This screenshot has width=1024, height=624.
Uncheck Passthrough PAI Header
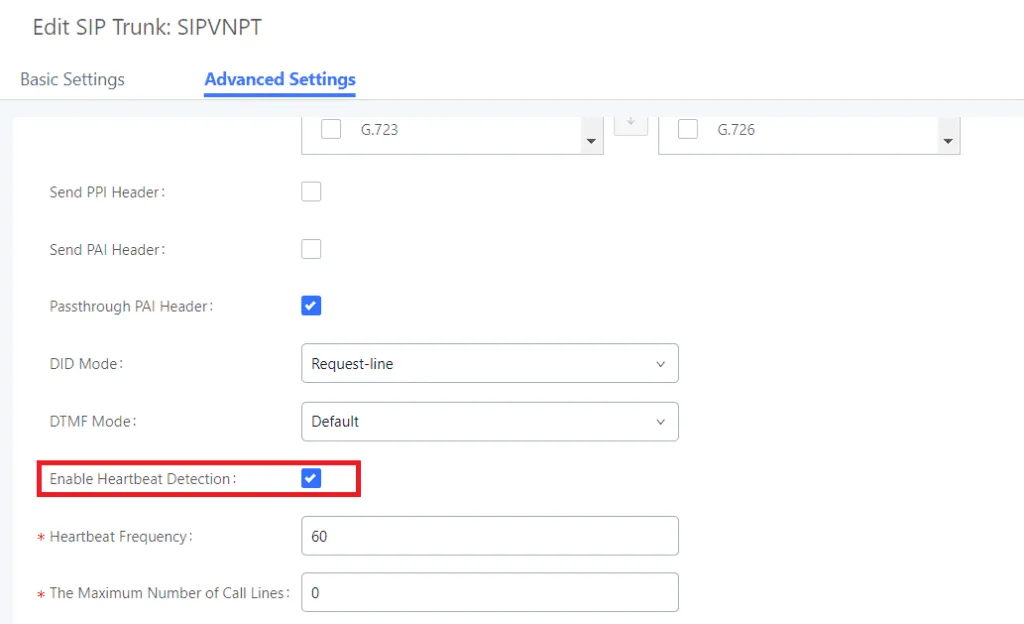pyautogui.click(x=311, y=305)
